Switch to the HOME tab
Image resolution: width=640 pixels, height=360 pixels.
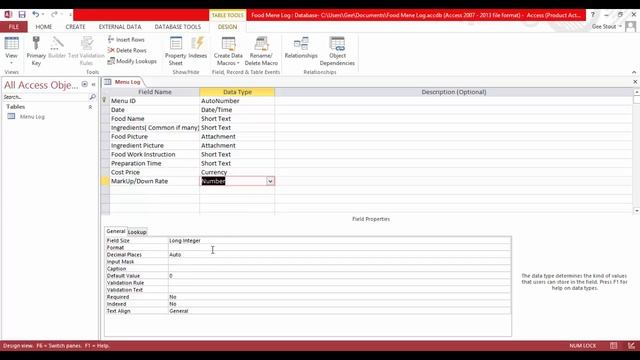44,27
